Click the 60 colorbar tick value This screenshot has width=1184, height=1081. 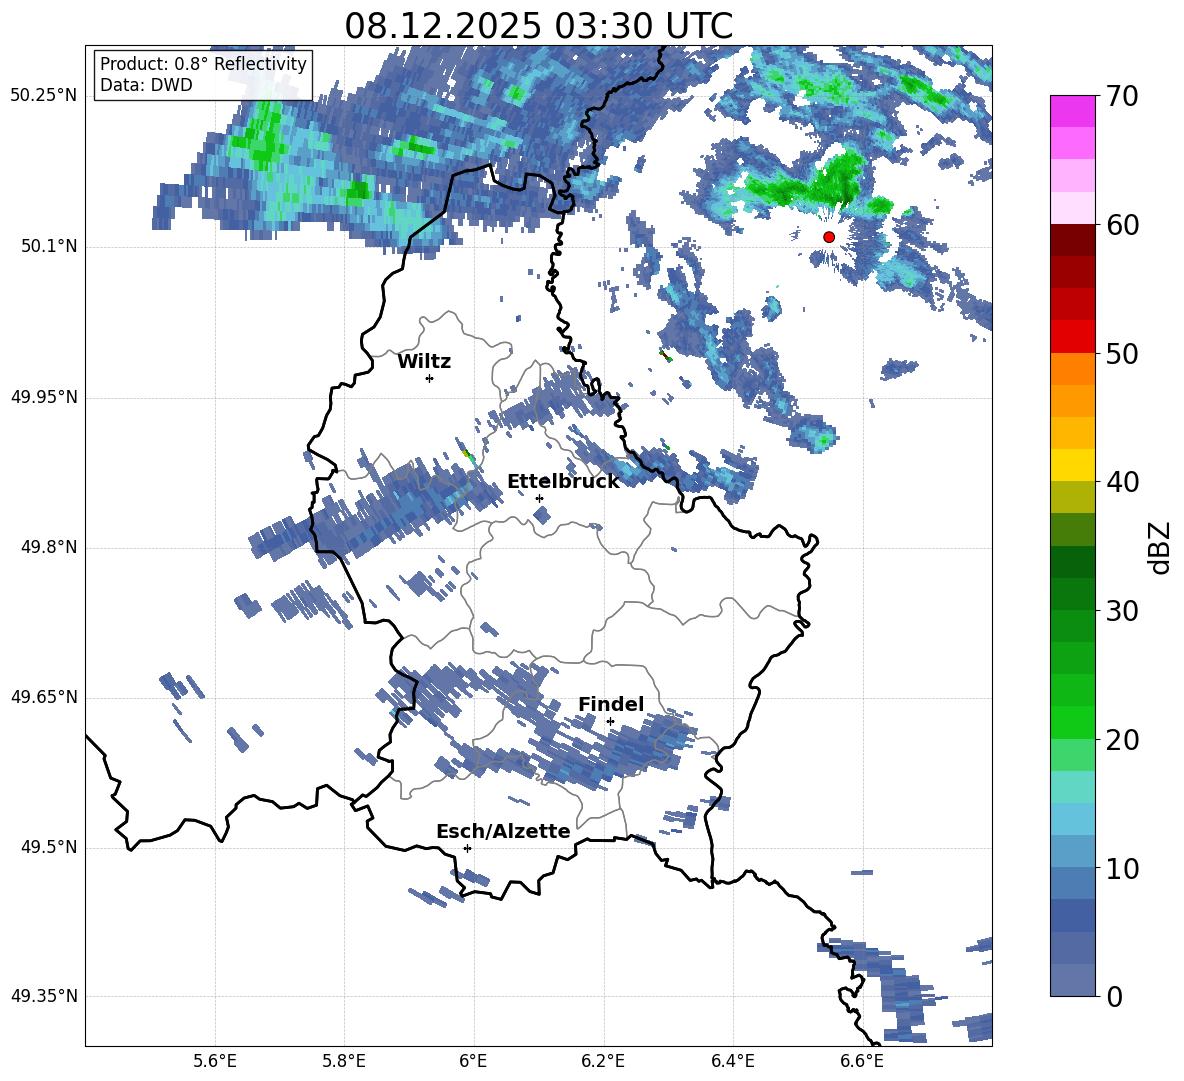pyautogui.click(x=1122, y=225)
